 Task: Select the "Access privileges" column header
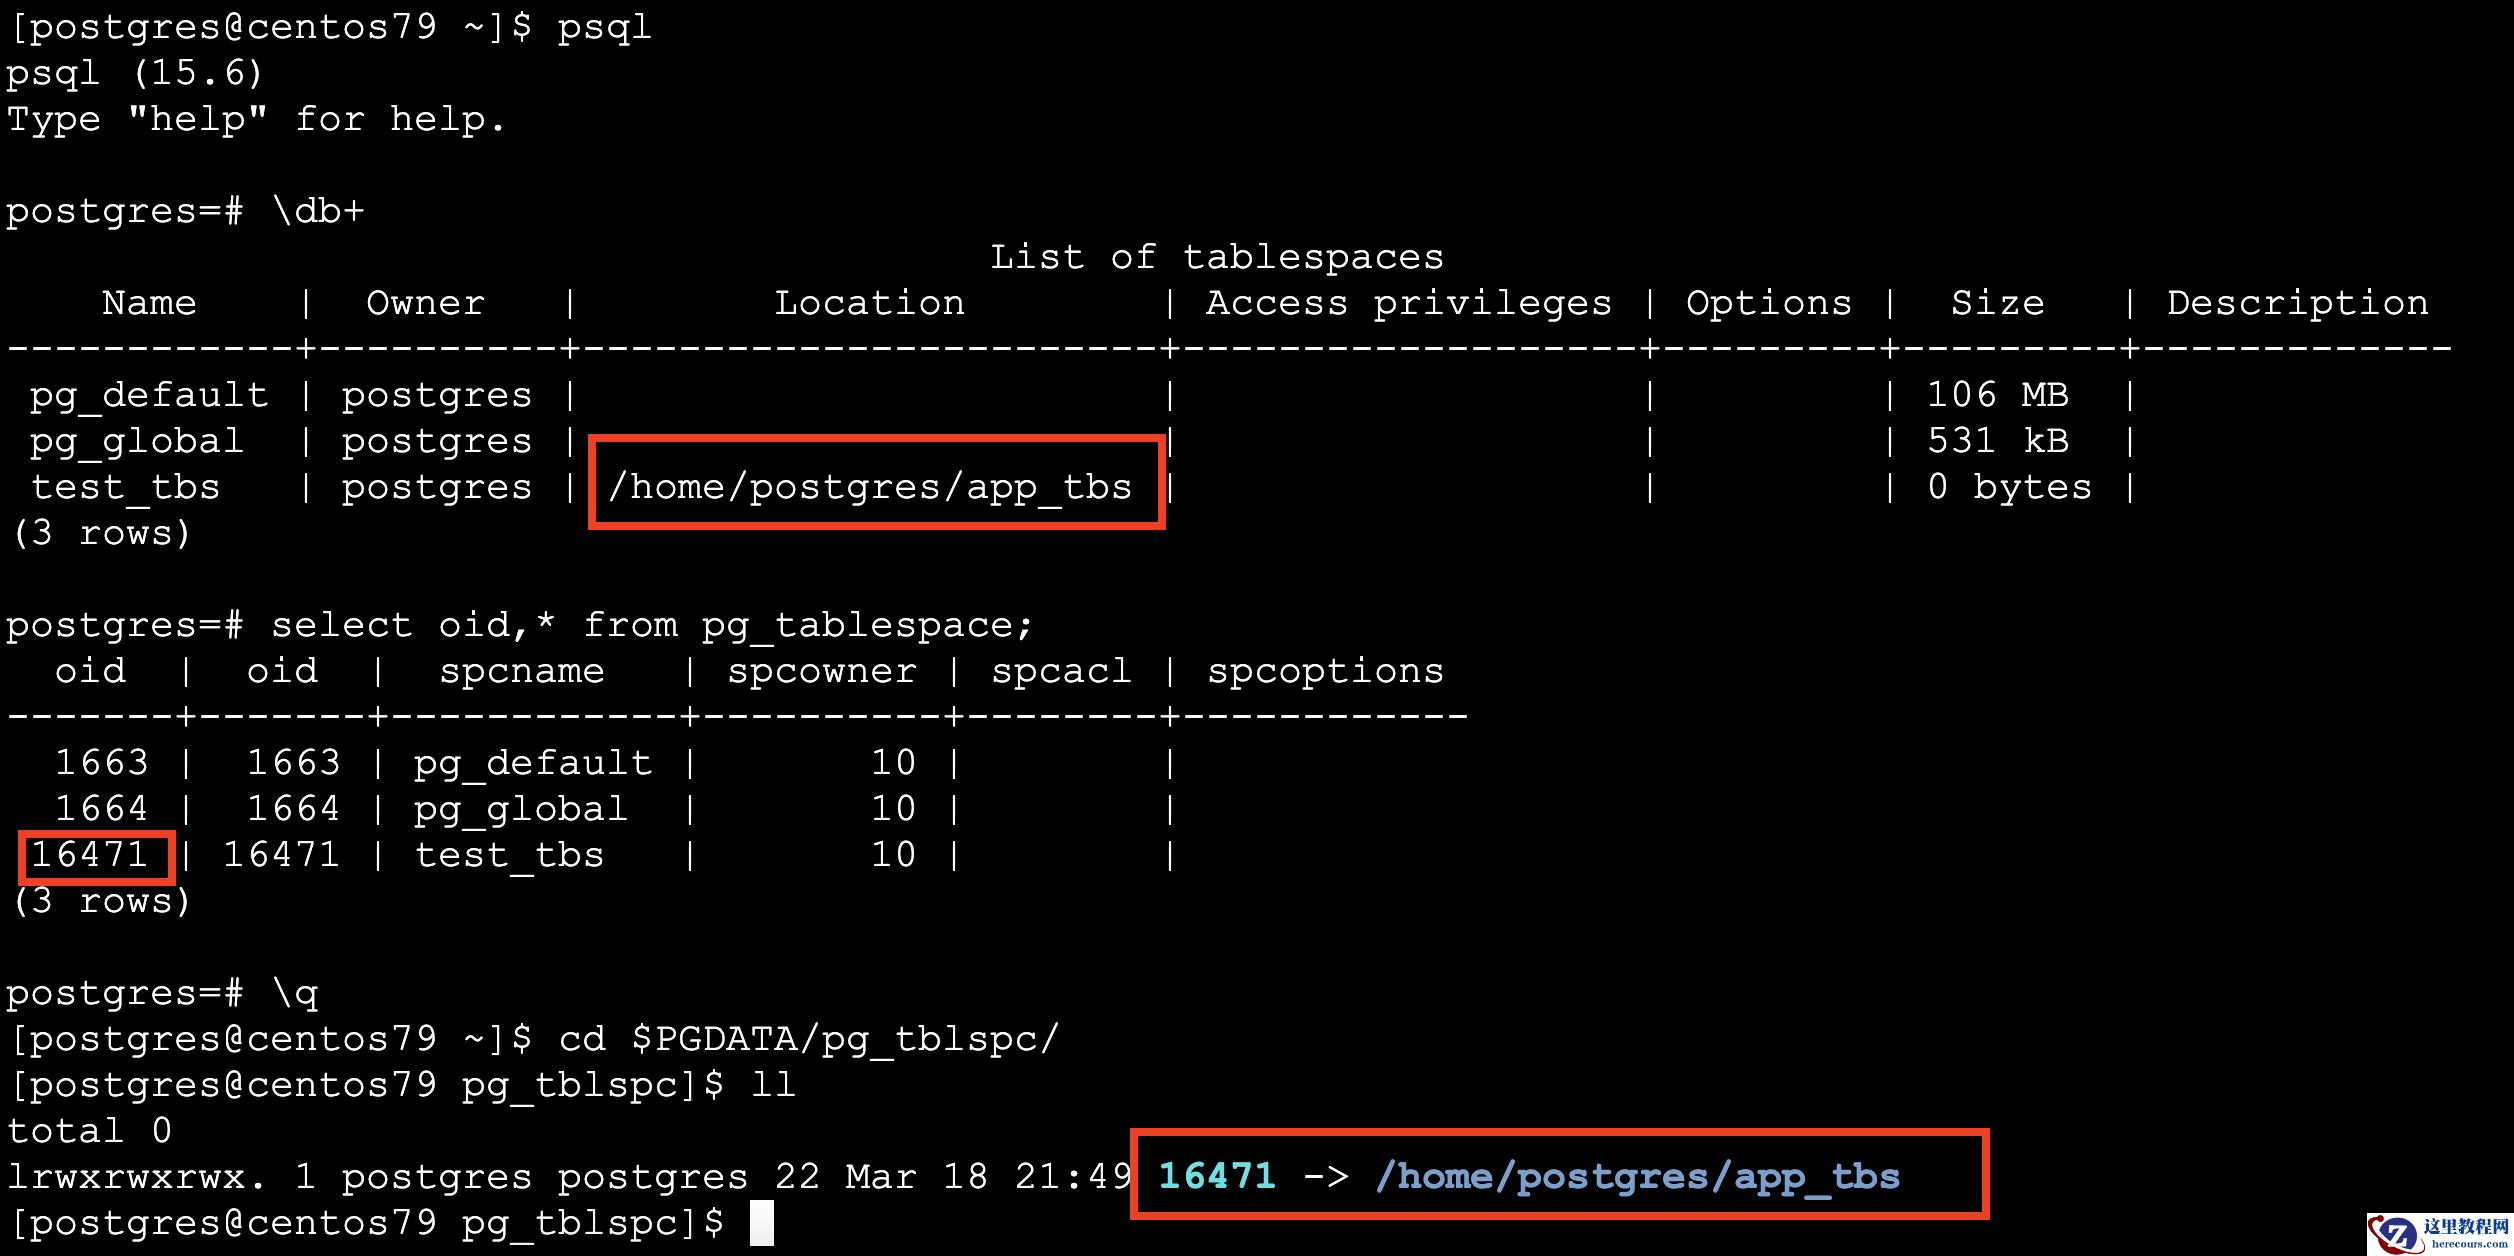pyautogui.click(x=1408, y=303)
